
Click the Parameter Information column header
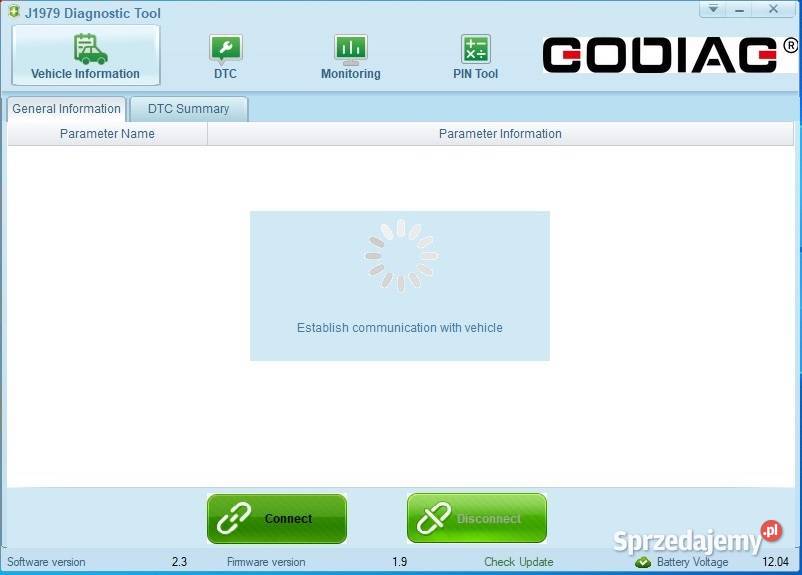tap(500, 134)
